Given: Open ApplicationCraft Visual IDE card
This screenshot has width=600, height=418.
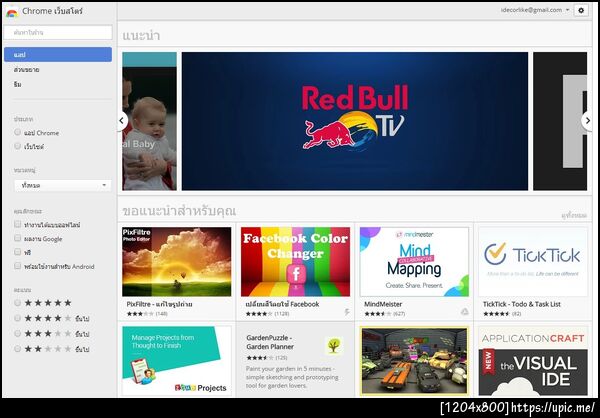Looking at the screenshot, I should [x=533, y=361].
